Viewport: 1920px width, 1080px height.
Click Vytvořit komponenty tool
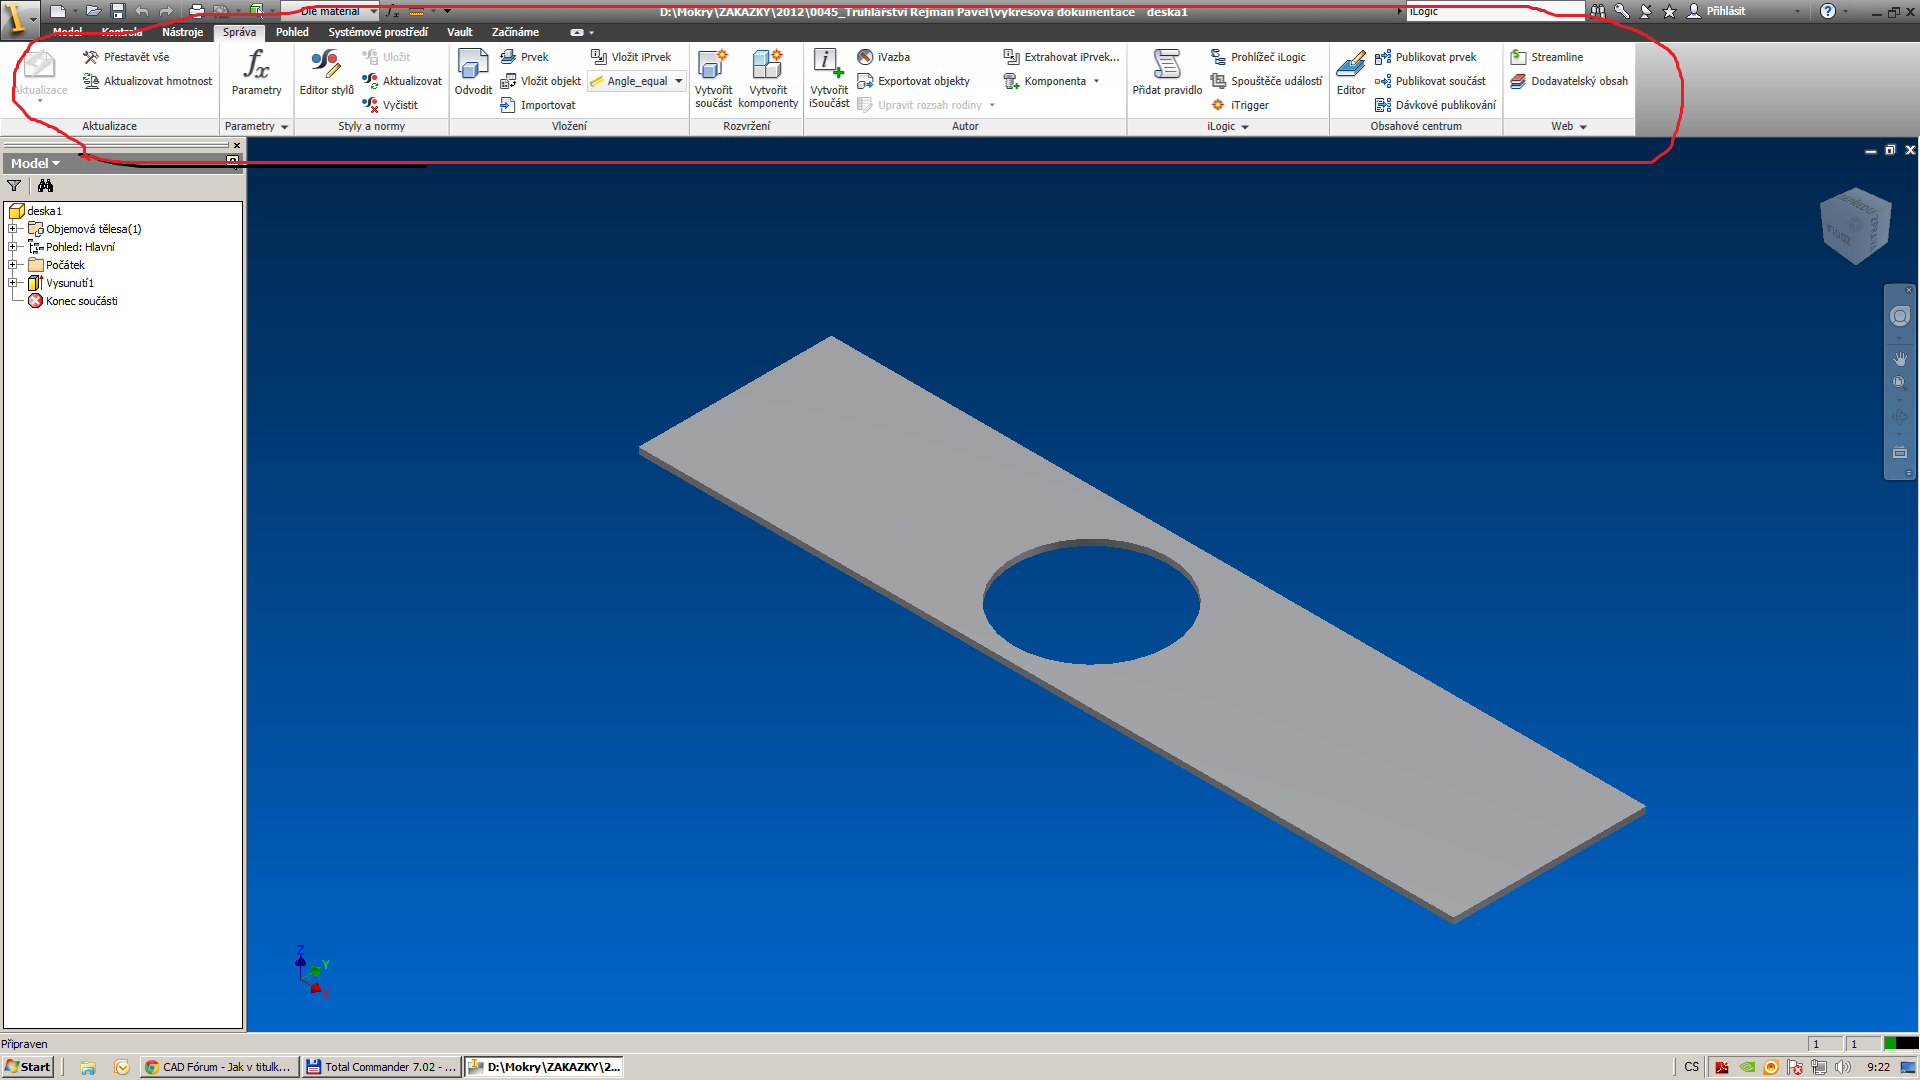(x=768, y=78)
